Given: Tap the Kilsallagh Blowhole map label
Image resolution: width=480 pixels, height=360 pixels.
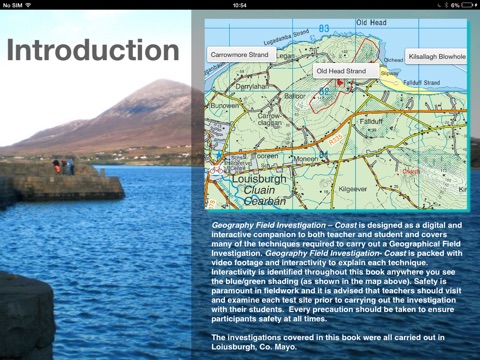Looking at the screenshot, I should (x=436, y=57).
